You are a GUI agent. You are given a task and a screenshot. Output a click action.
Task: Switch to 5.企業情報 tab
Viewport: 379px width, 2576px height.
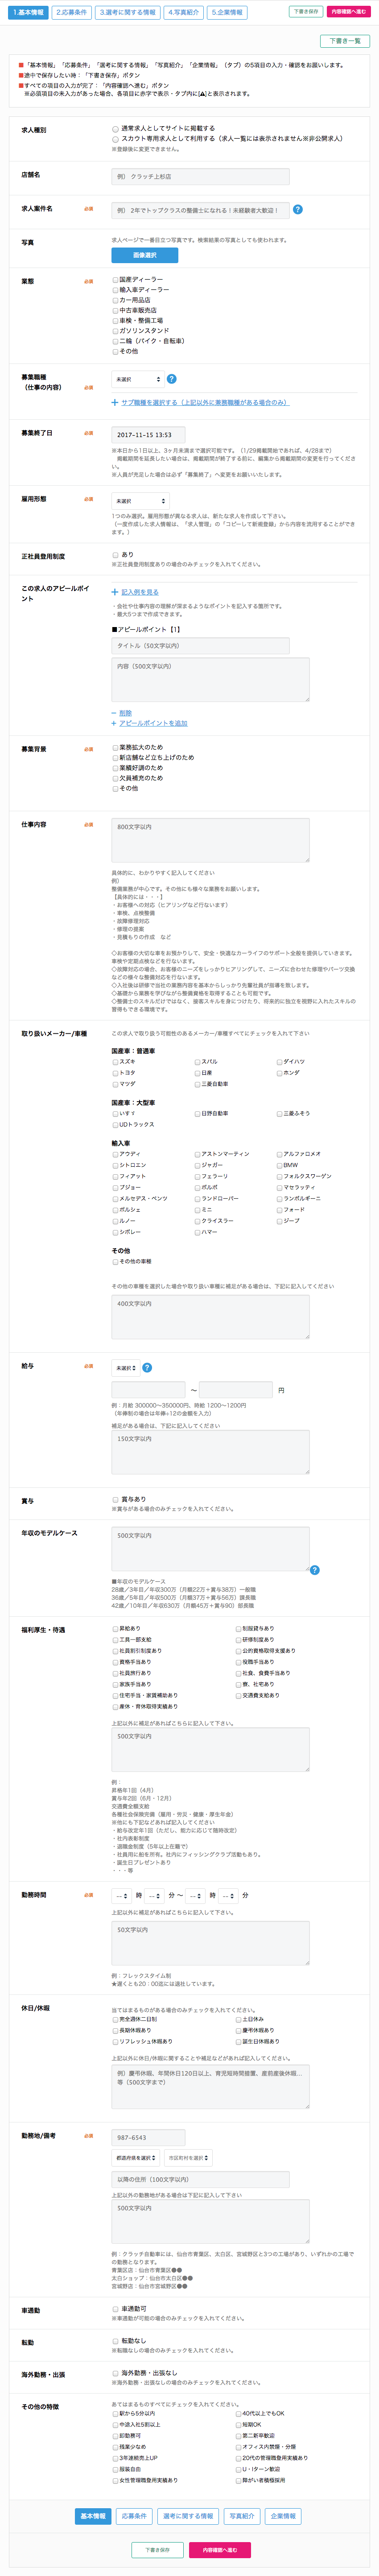pos(228,13)
